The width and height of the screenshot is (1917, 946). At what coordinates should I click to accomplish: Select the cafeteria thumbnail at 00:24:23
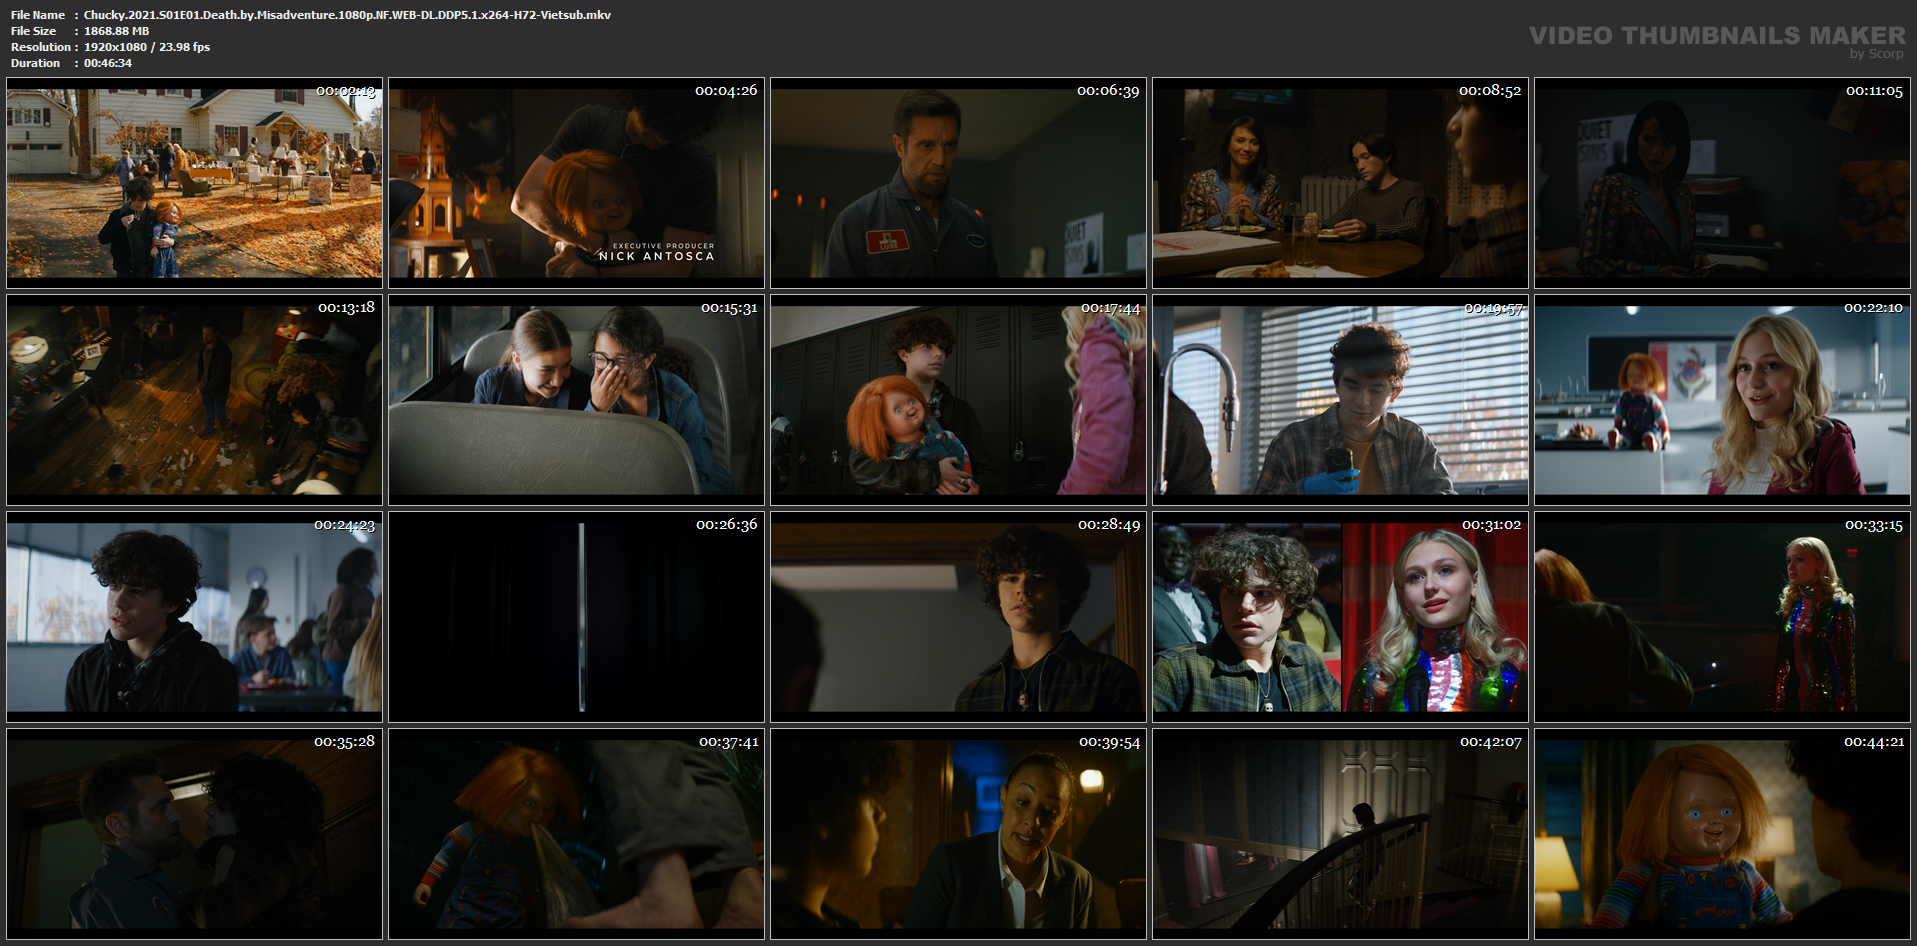pyautogui.click(x=194, y=617)
